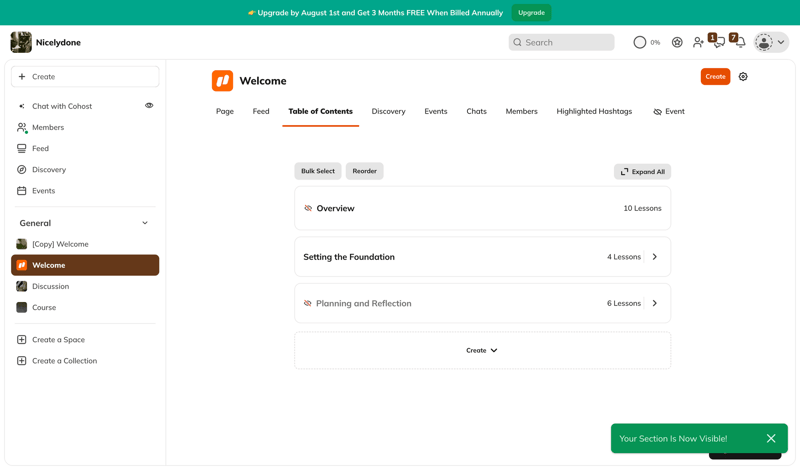This screenshot has height=470, width=800.
Task: Click the Nicelydone community logo
Action: 21,42
